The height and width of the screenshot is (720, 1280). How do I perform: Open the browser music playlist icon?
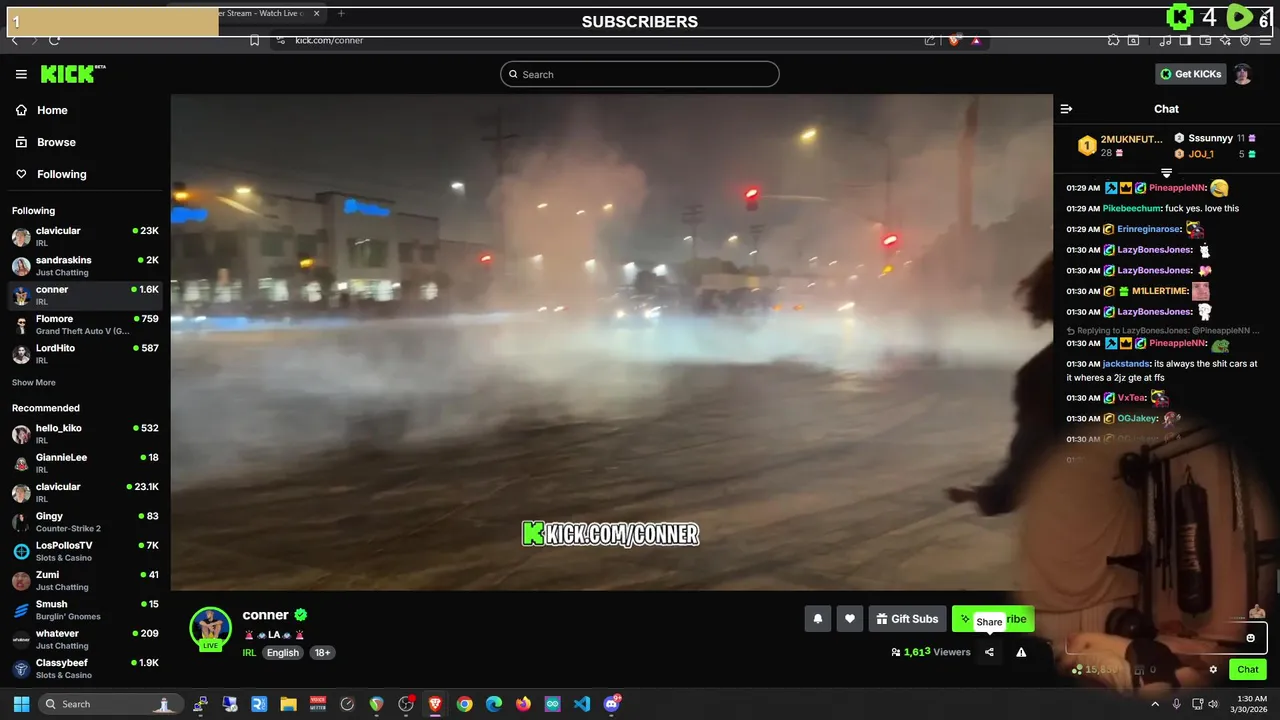pos(1166,40)
